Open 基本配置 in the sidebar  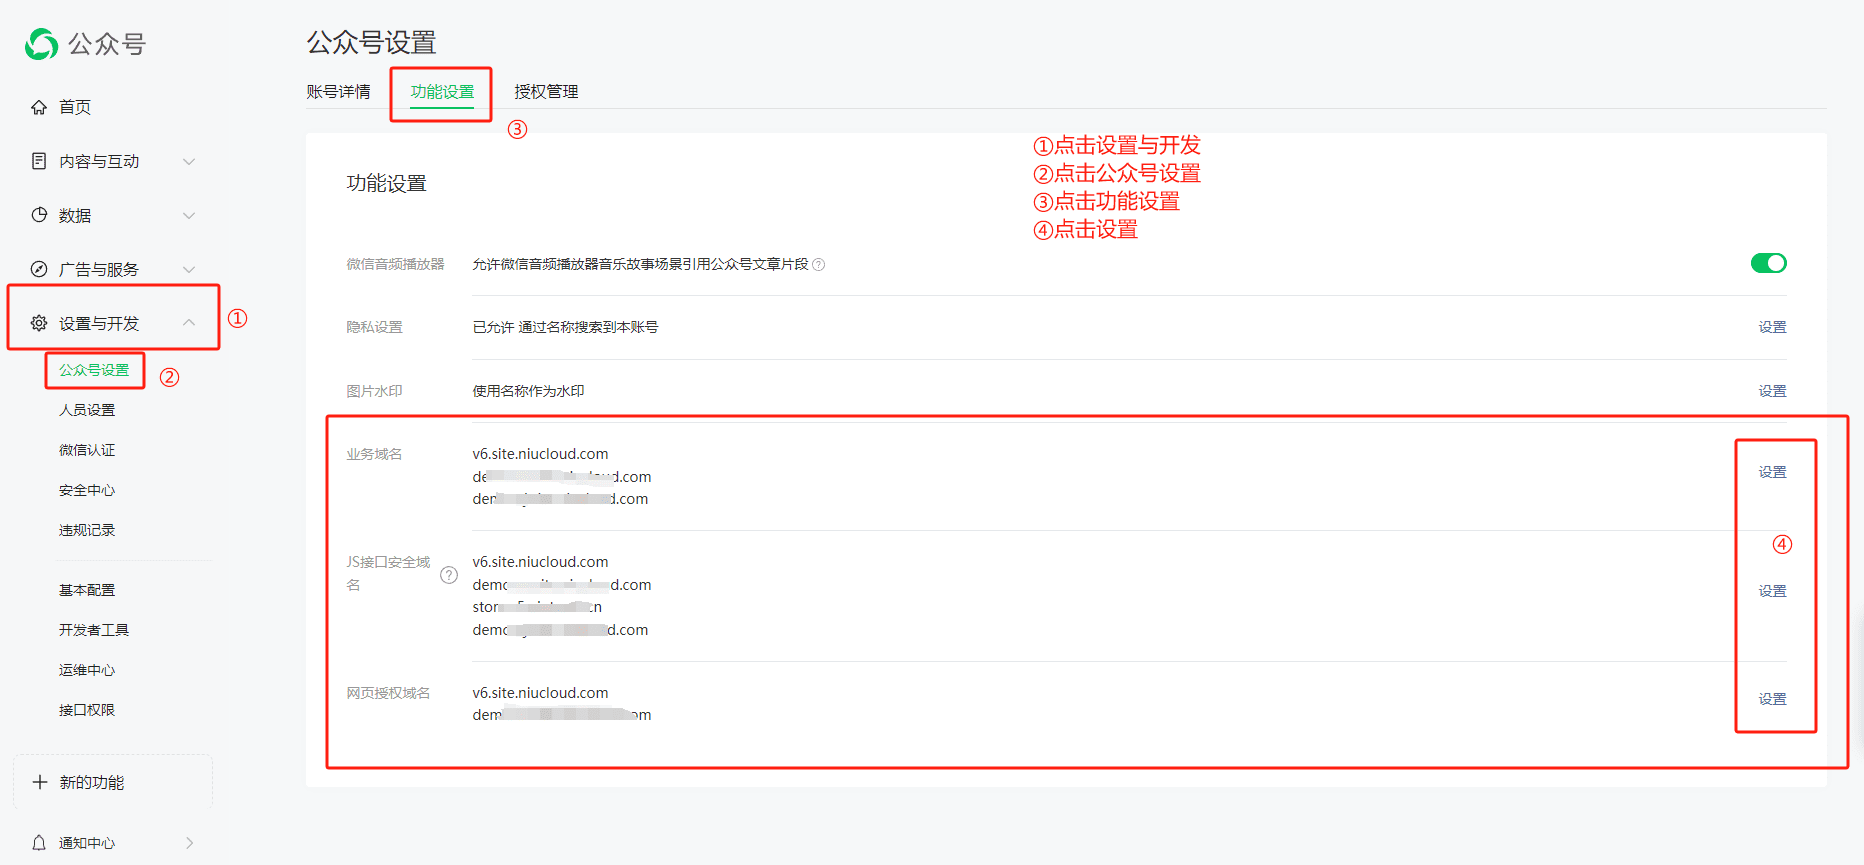click(87, 590)
